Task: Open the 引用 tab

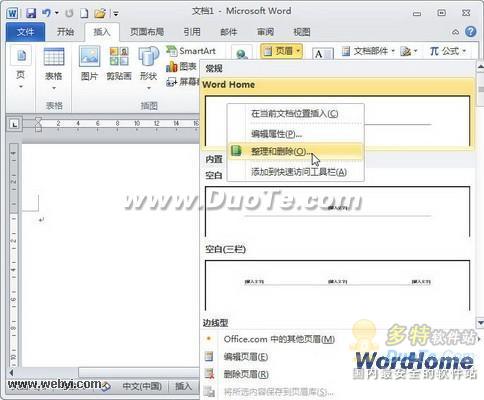Action: pos(192,32)
